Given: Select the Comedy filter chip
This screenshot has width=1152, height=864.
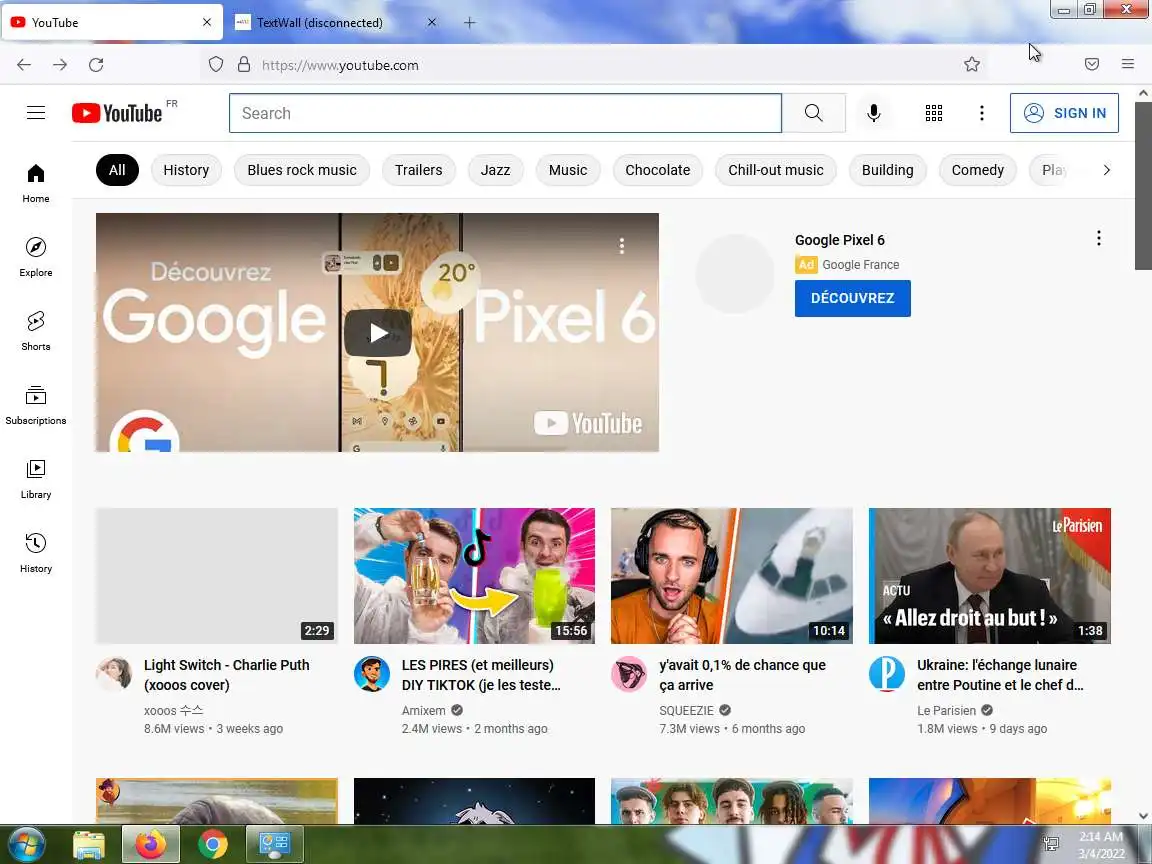Looking at the screenshot, I should [978, 170].
